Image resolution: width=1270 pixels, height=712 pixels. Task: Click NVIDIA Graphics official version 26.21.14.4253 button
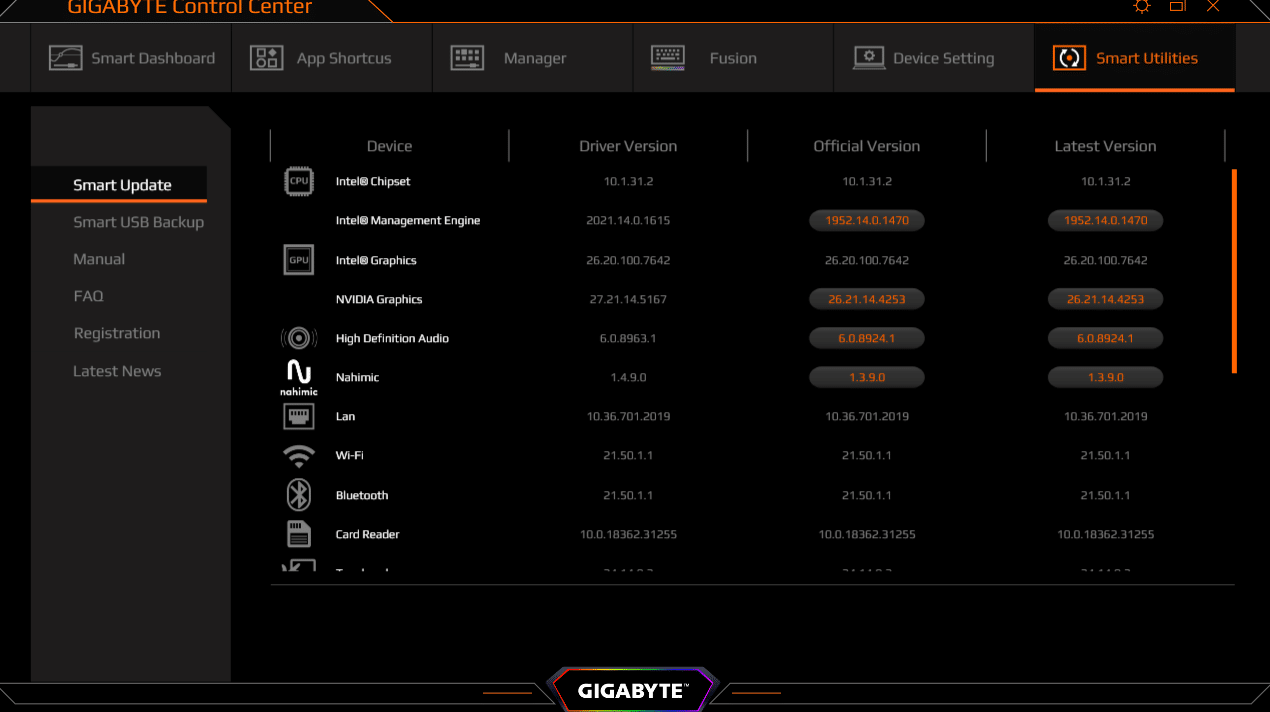pos(867,299)
